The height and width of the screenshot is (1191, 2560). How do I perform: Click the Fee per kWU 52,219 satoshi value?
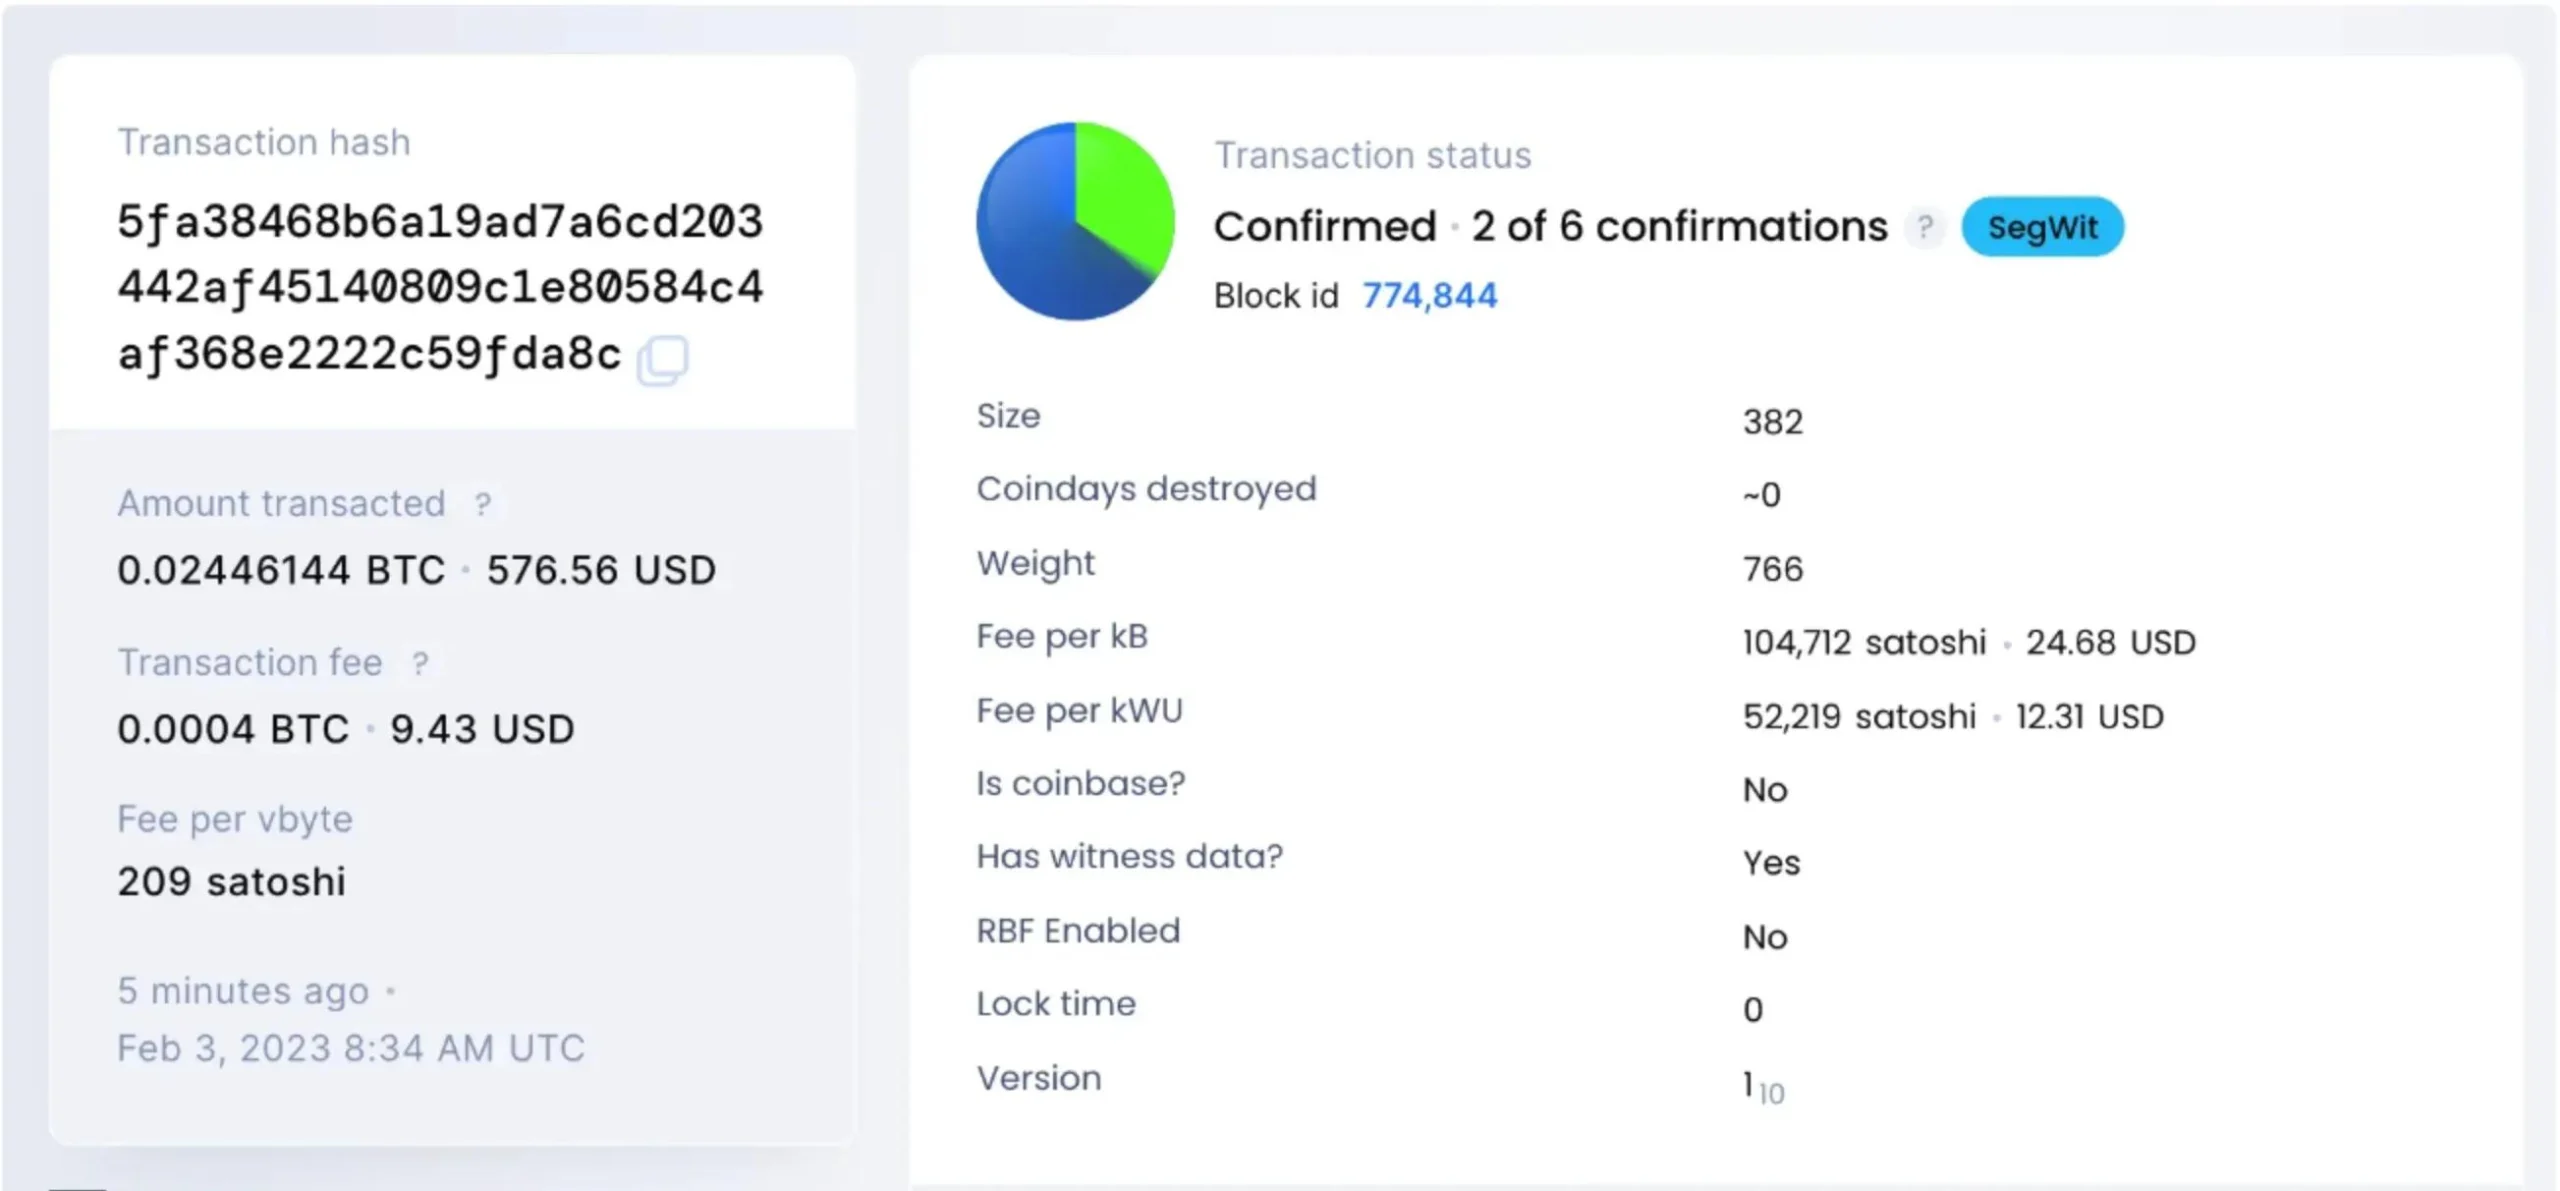click(x=1859, y=717)
